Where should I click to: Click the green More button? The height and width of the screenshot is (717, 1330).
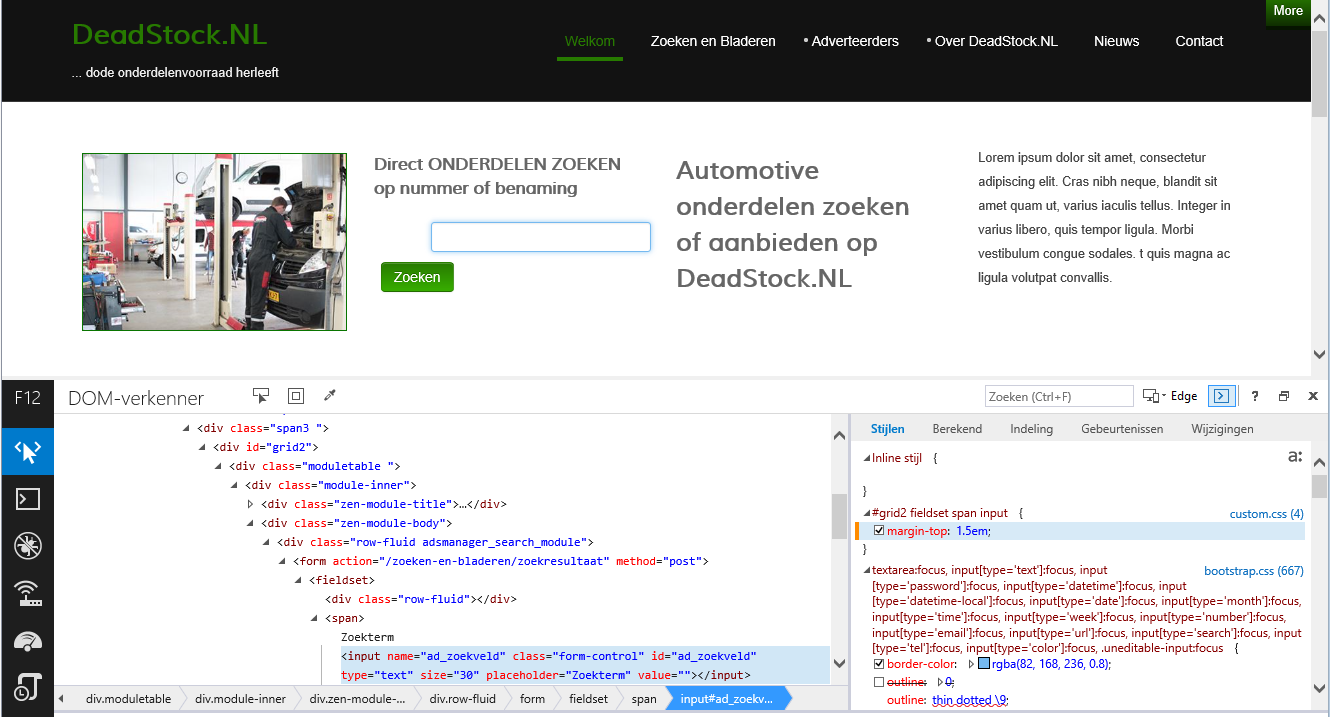pos(1288,12)
